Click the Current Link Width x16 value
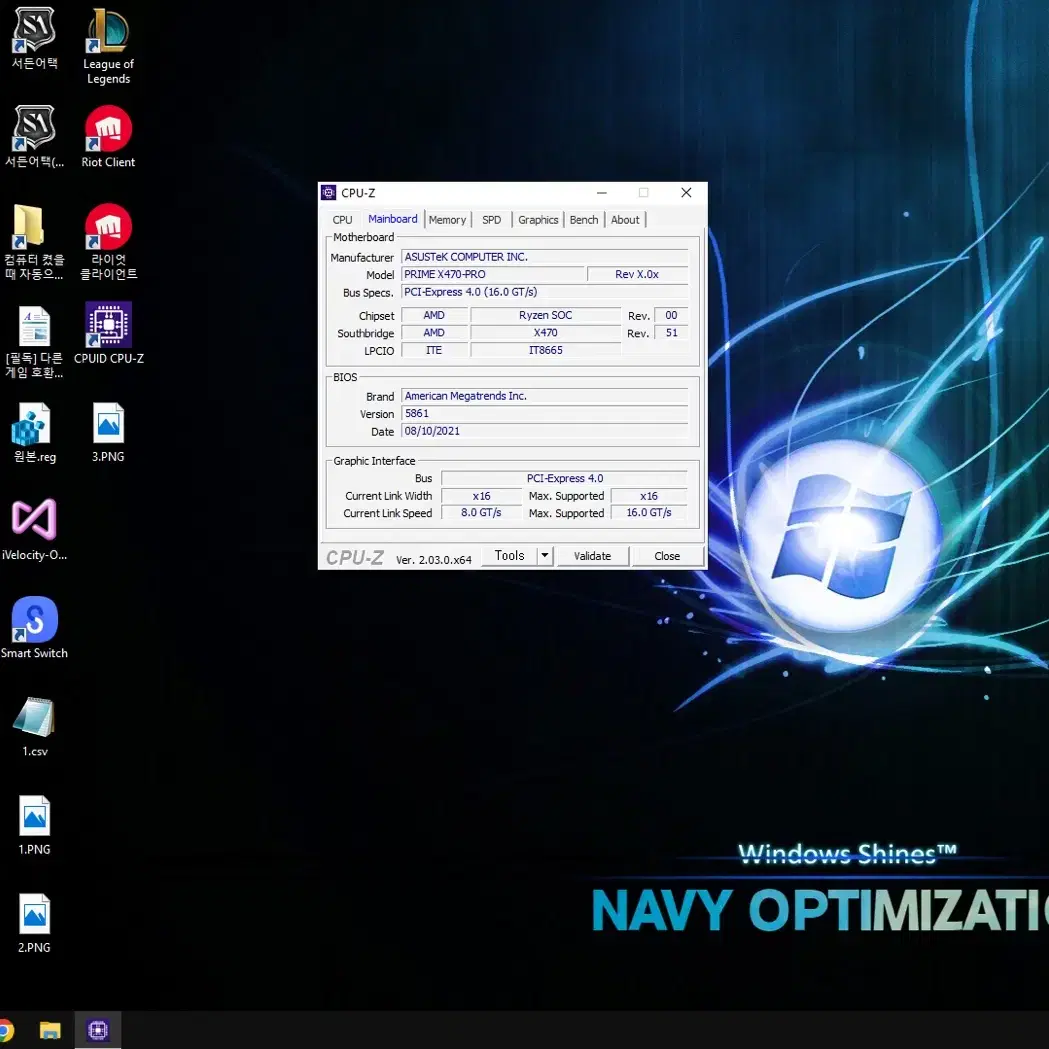This screenshot has height=1049, width=1049. click(482, 496)
